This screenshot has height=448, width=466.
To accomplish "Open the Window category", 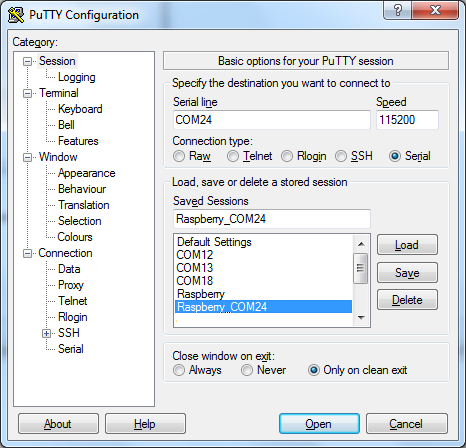I will pyautogui.click(x=58, y=157).
